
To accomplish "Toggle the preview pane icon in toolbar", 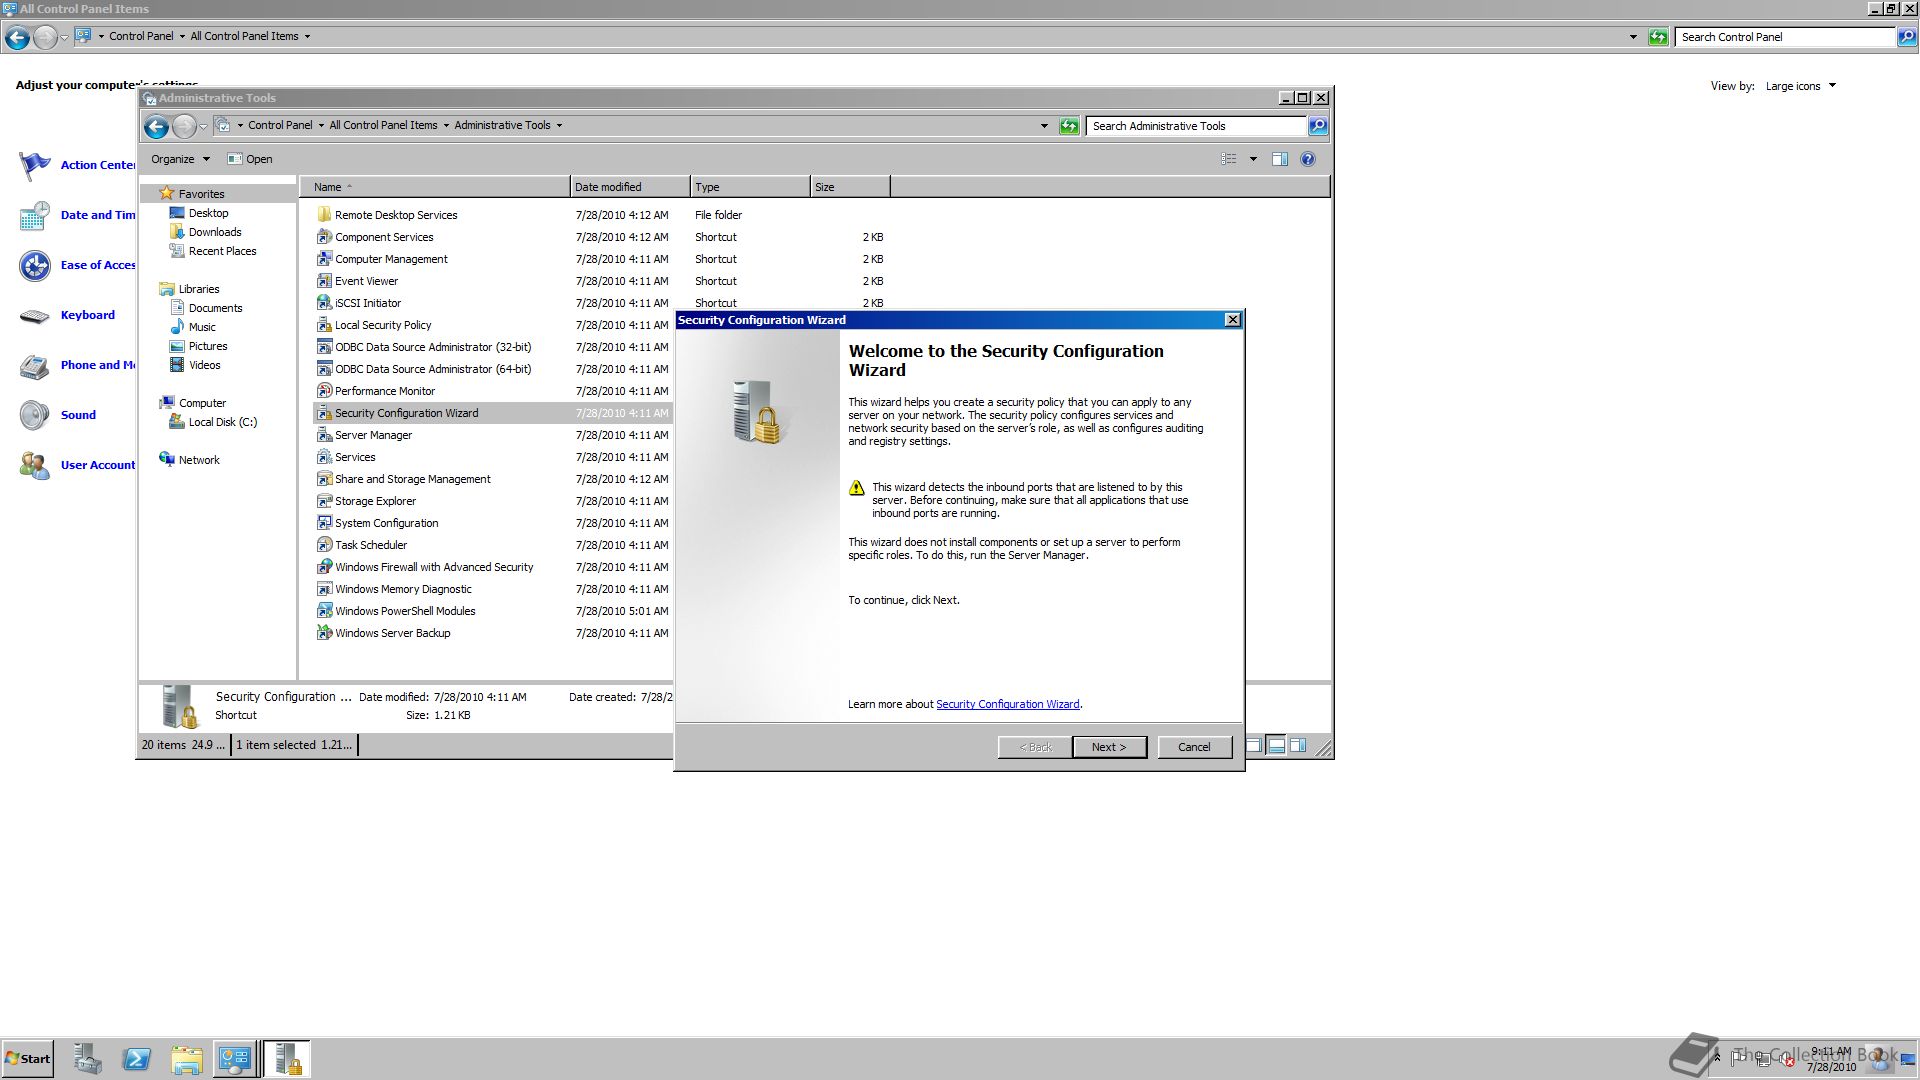I will 1280,159.
